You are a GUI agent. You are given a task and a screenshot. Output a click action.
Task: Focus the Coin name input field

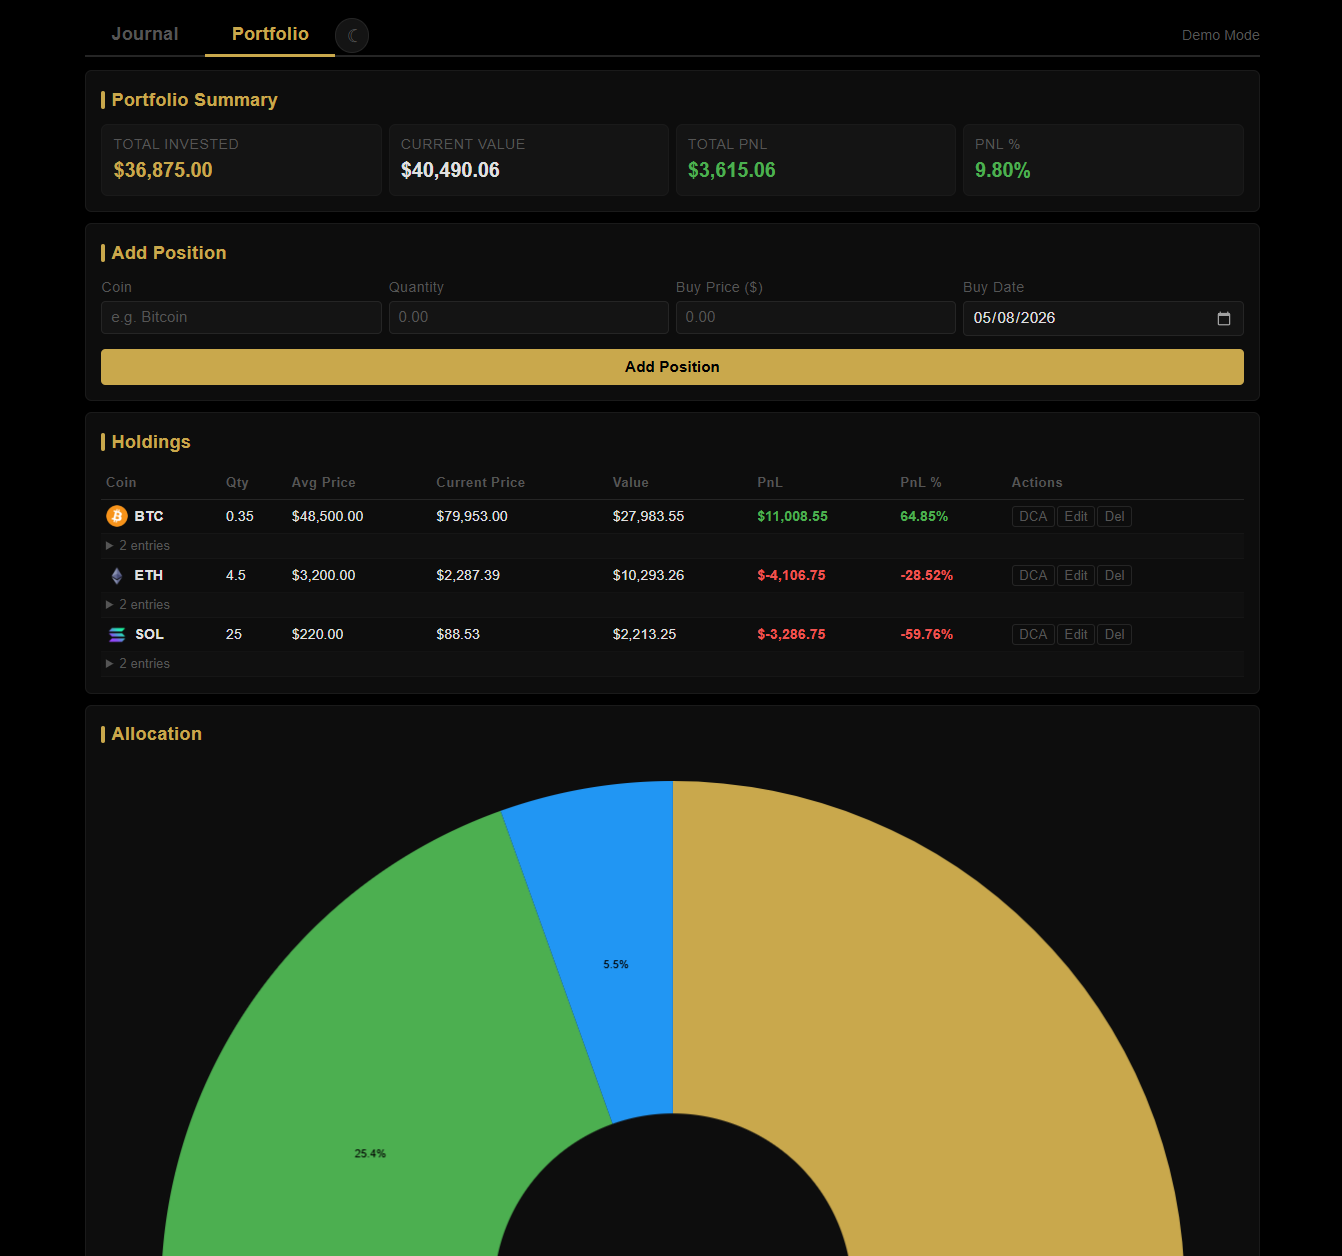pos(241,317)
